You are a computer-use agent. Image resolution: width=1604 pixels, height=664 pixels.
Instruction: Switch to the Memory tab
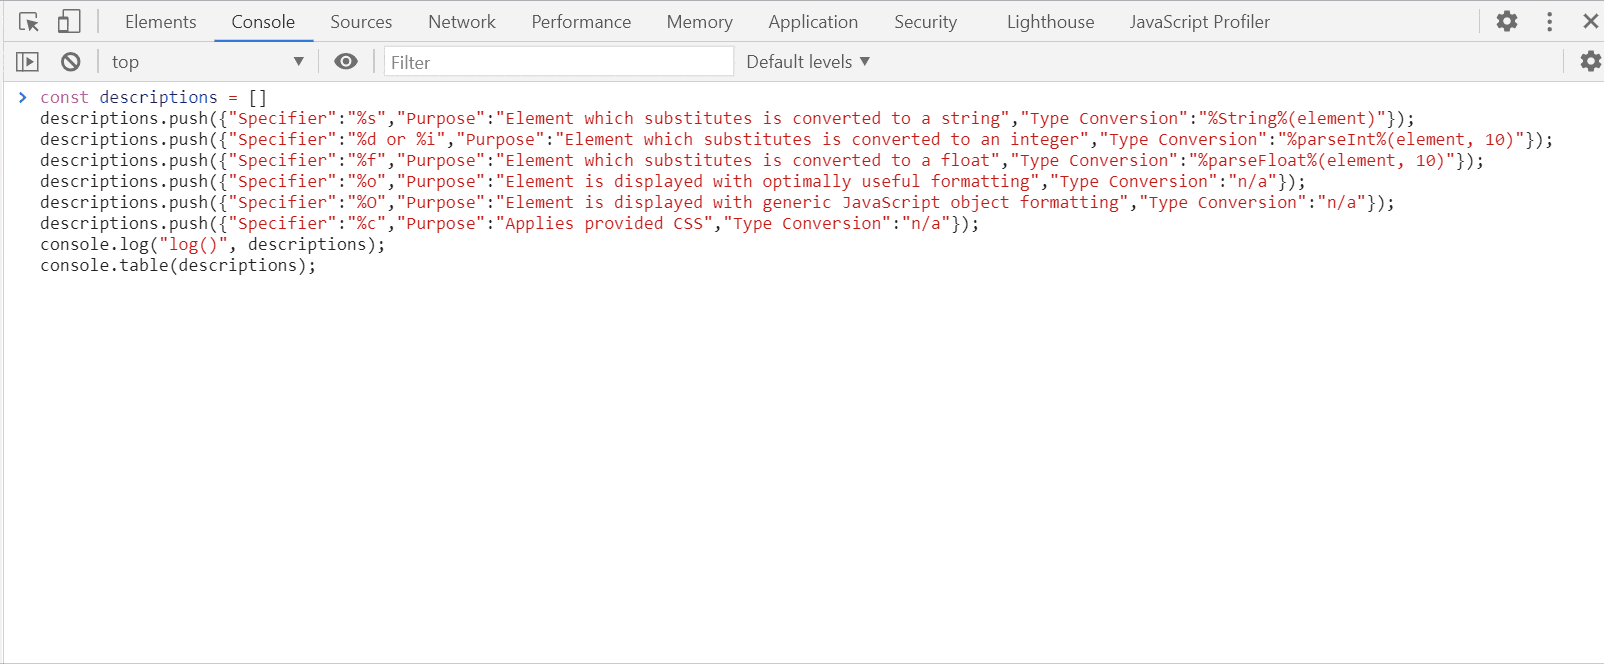[x=700, y=21]
